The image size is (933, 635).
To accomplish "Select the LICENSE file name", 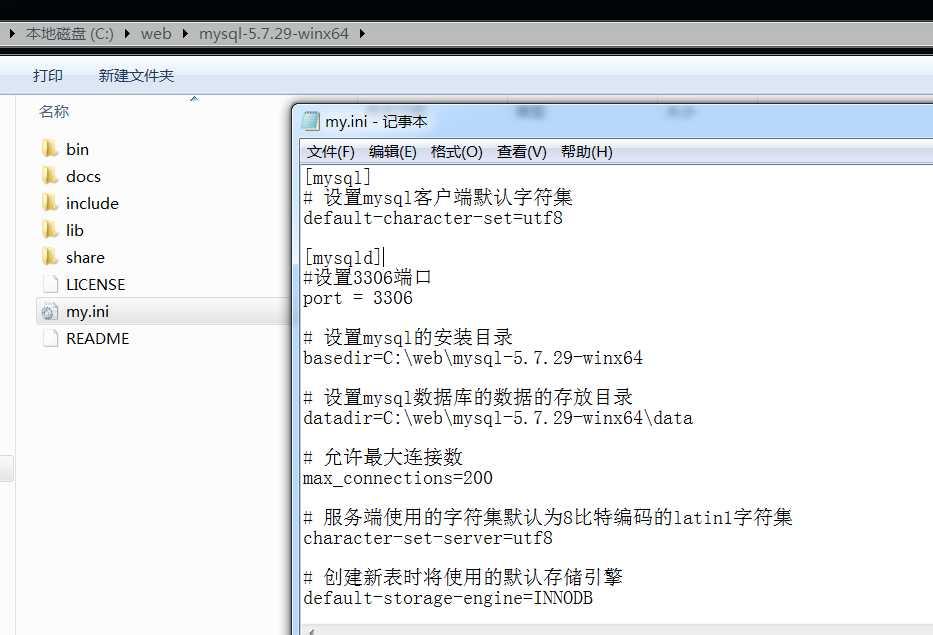I will point(96,284).
